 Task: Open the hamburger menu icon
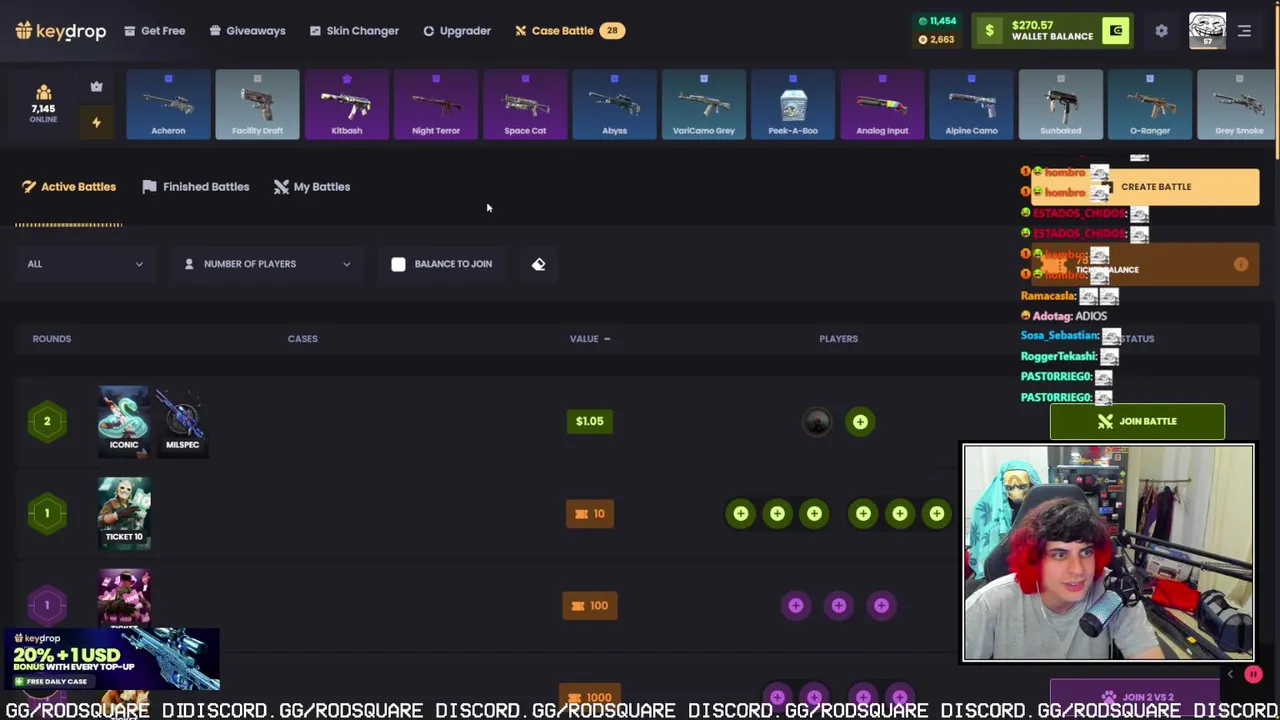click(x=1244, y=31)
